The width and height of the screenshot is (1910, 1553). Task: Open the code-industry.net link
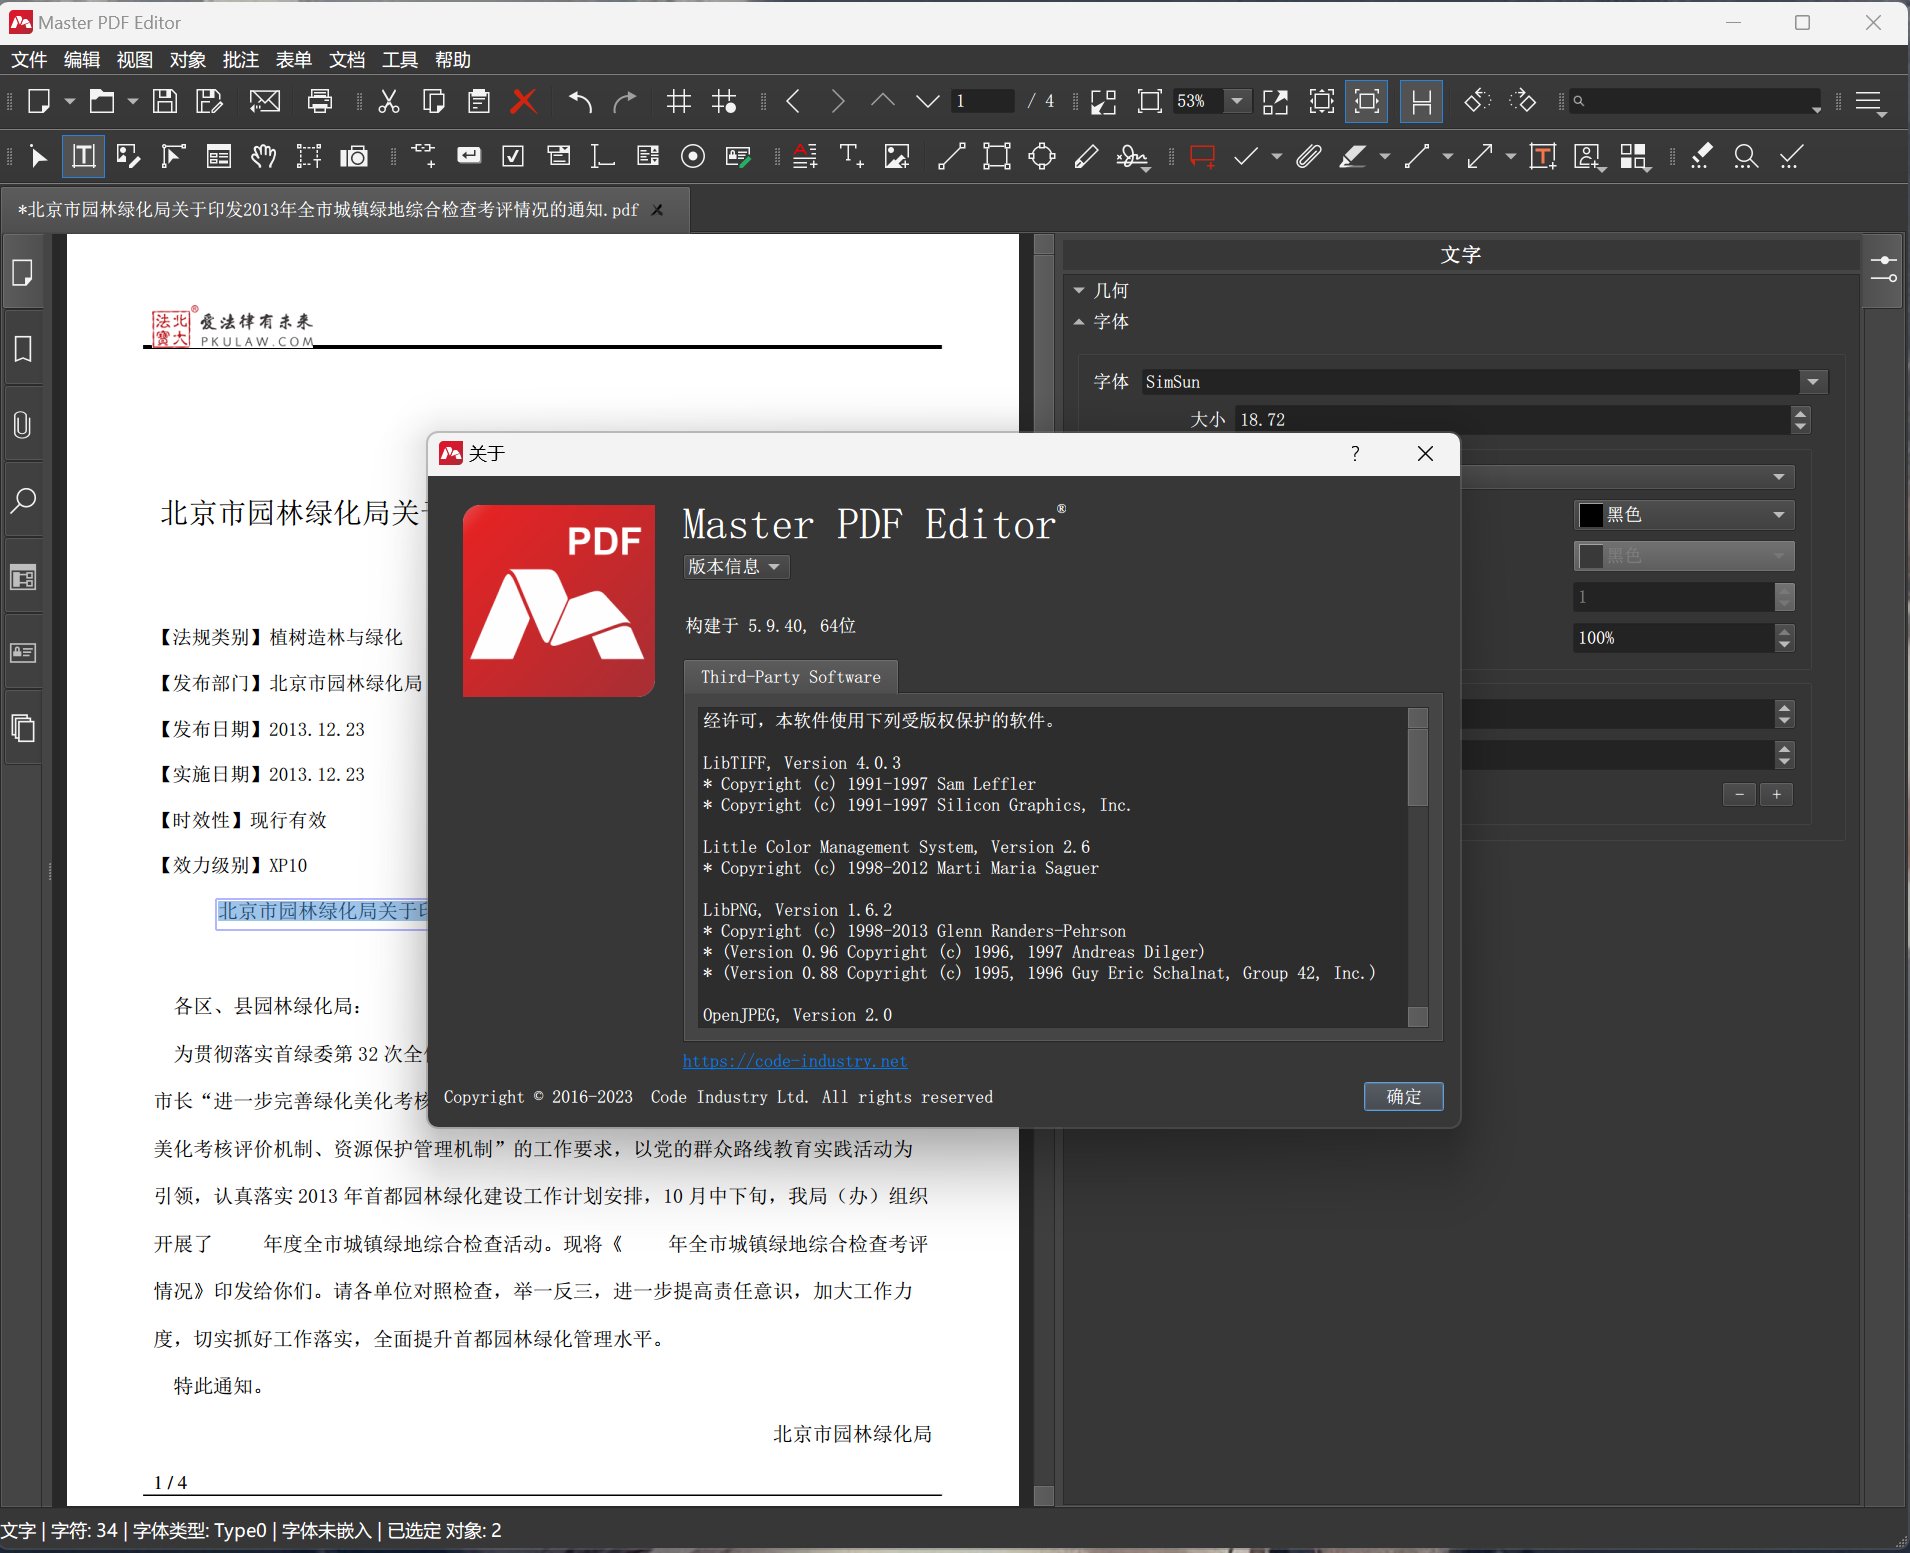coord(795,1061)
